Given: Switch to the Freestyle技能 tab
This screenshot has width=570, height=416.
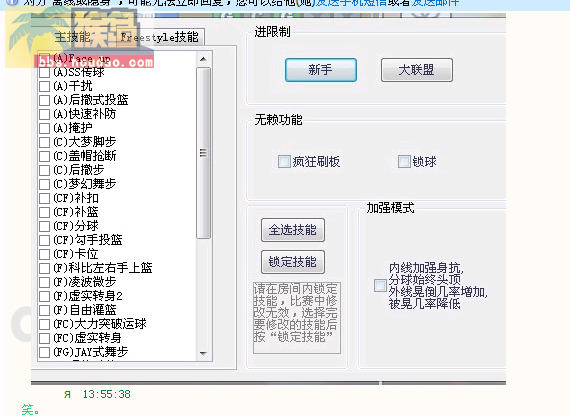Looking at the screenshot, I should tap(159, 37).
